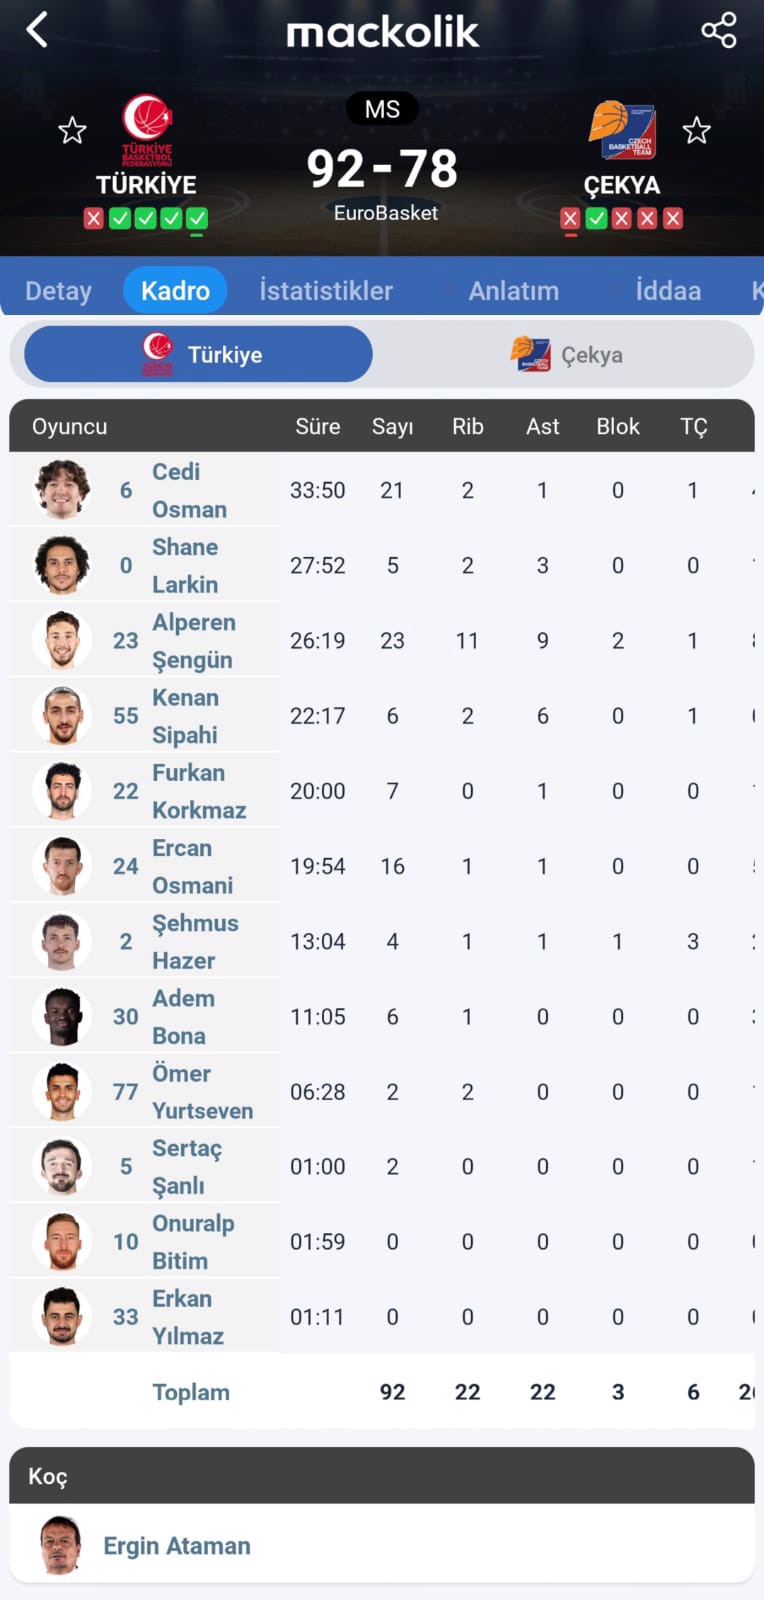Tap the back arrow icon

coord(37,30)
